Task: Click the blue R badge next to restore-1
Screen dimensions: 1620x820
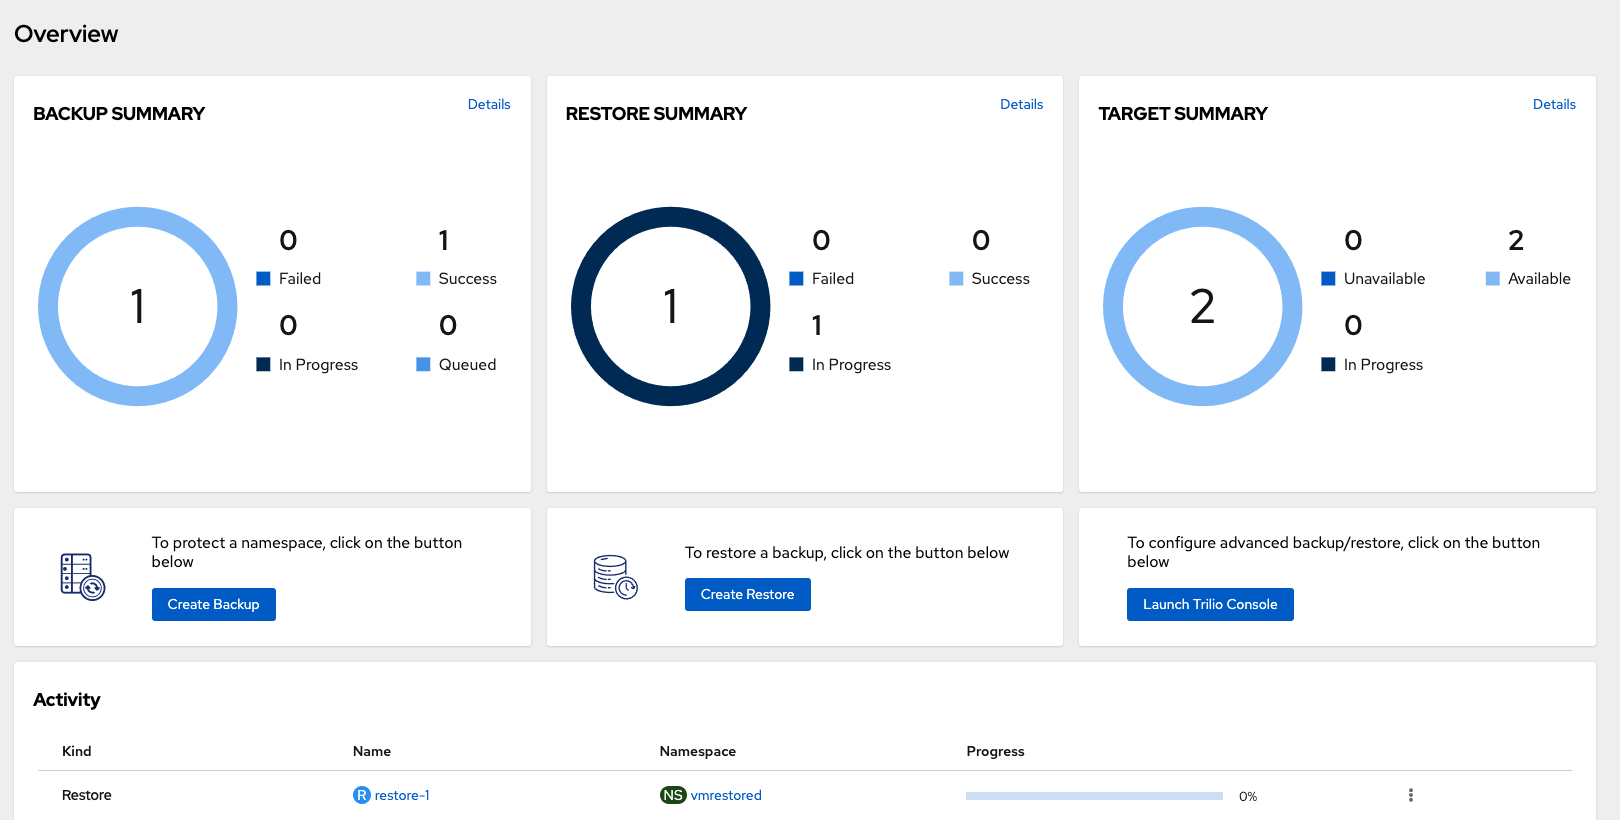Action: click(362, 795)
